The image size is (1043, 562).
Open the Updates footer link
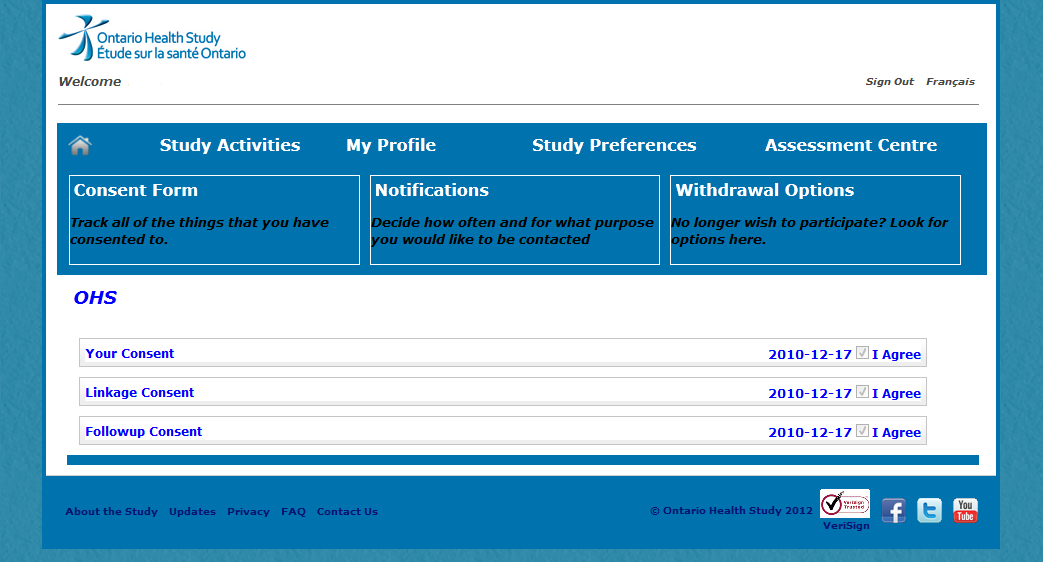coord(192,511)
